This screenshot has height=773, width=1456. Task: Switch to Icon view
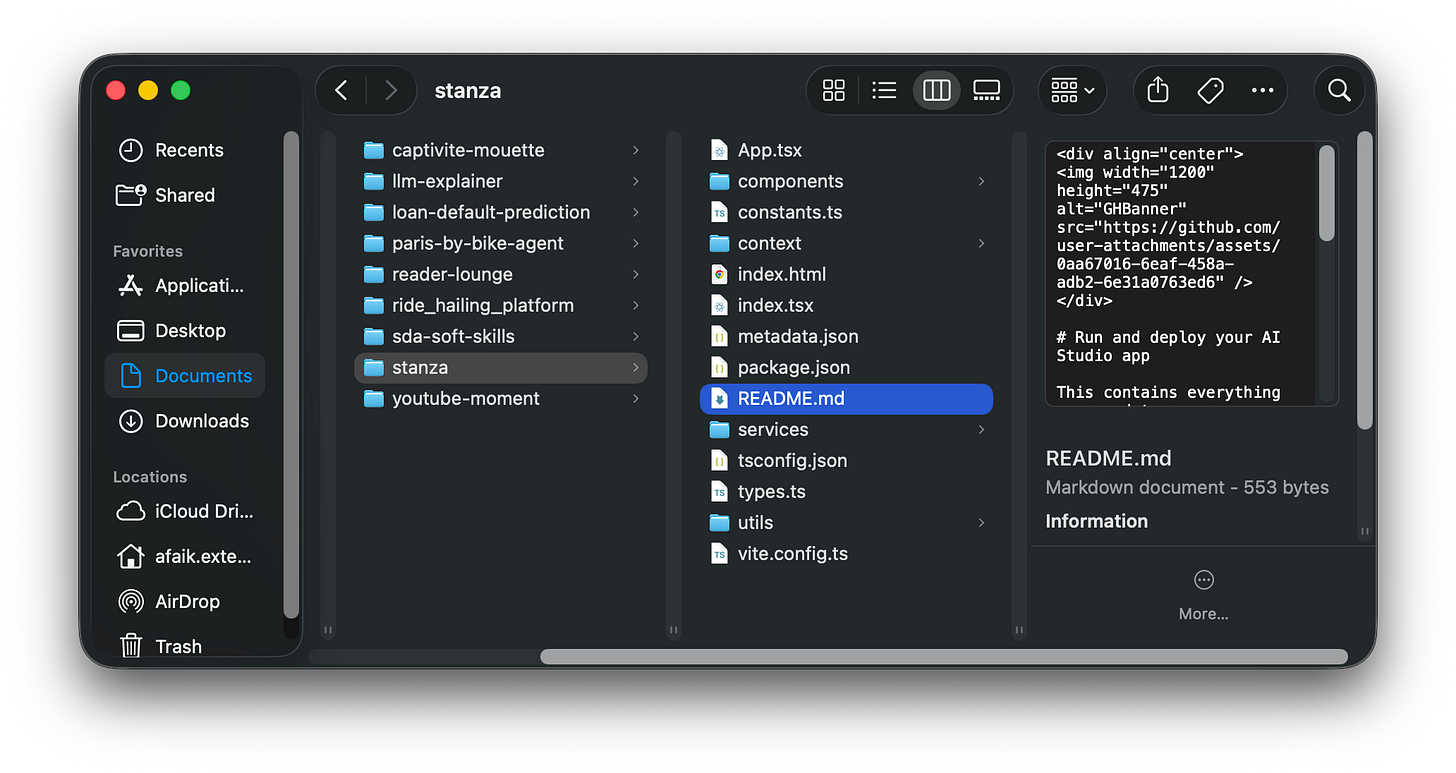(833, 89)
